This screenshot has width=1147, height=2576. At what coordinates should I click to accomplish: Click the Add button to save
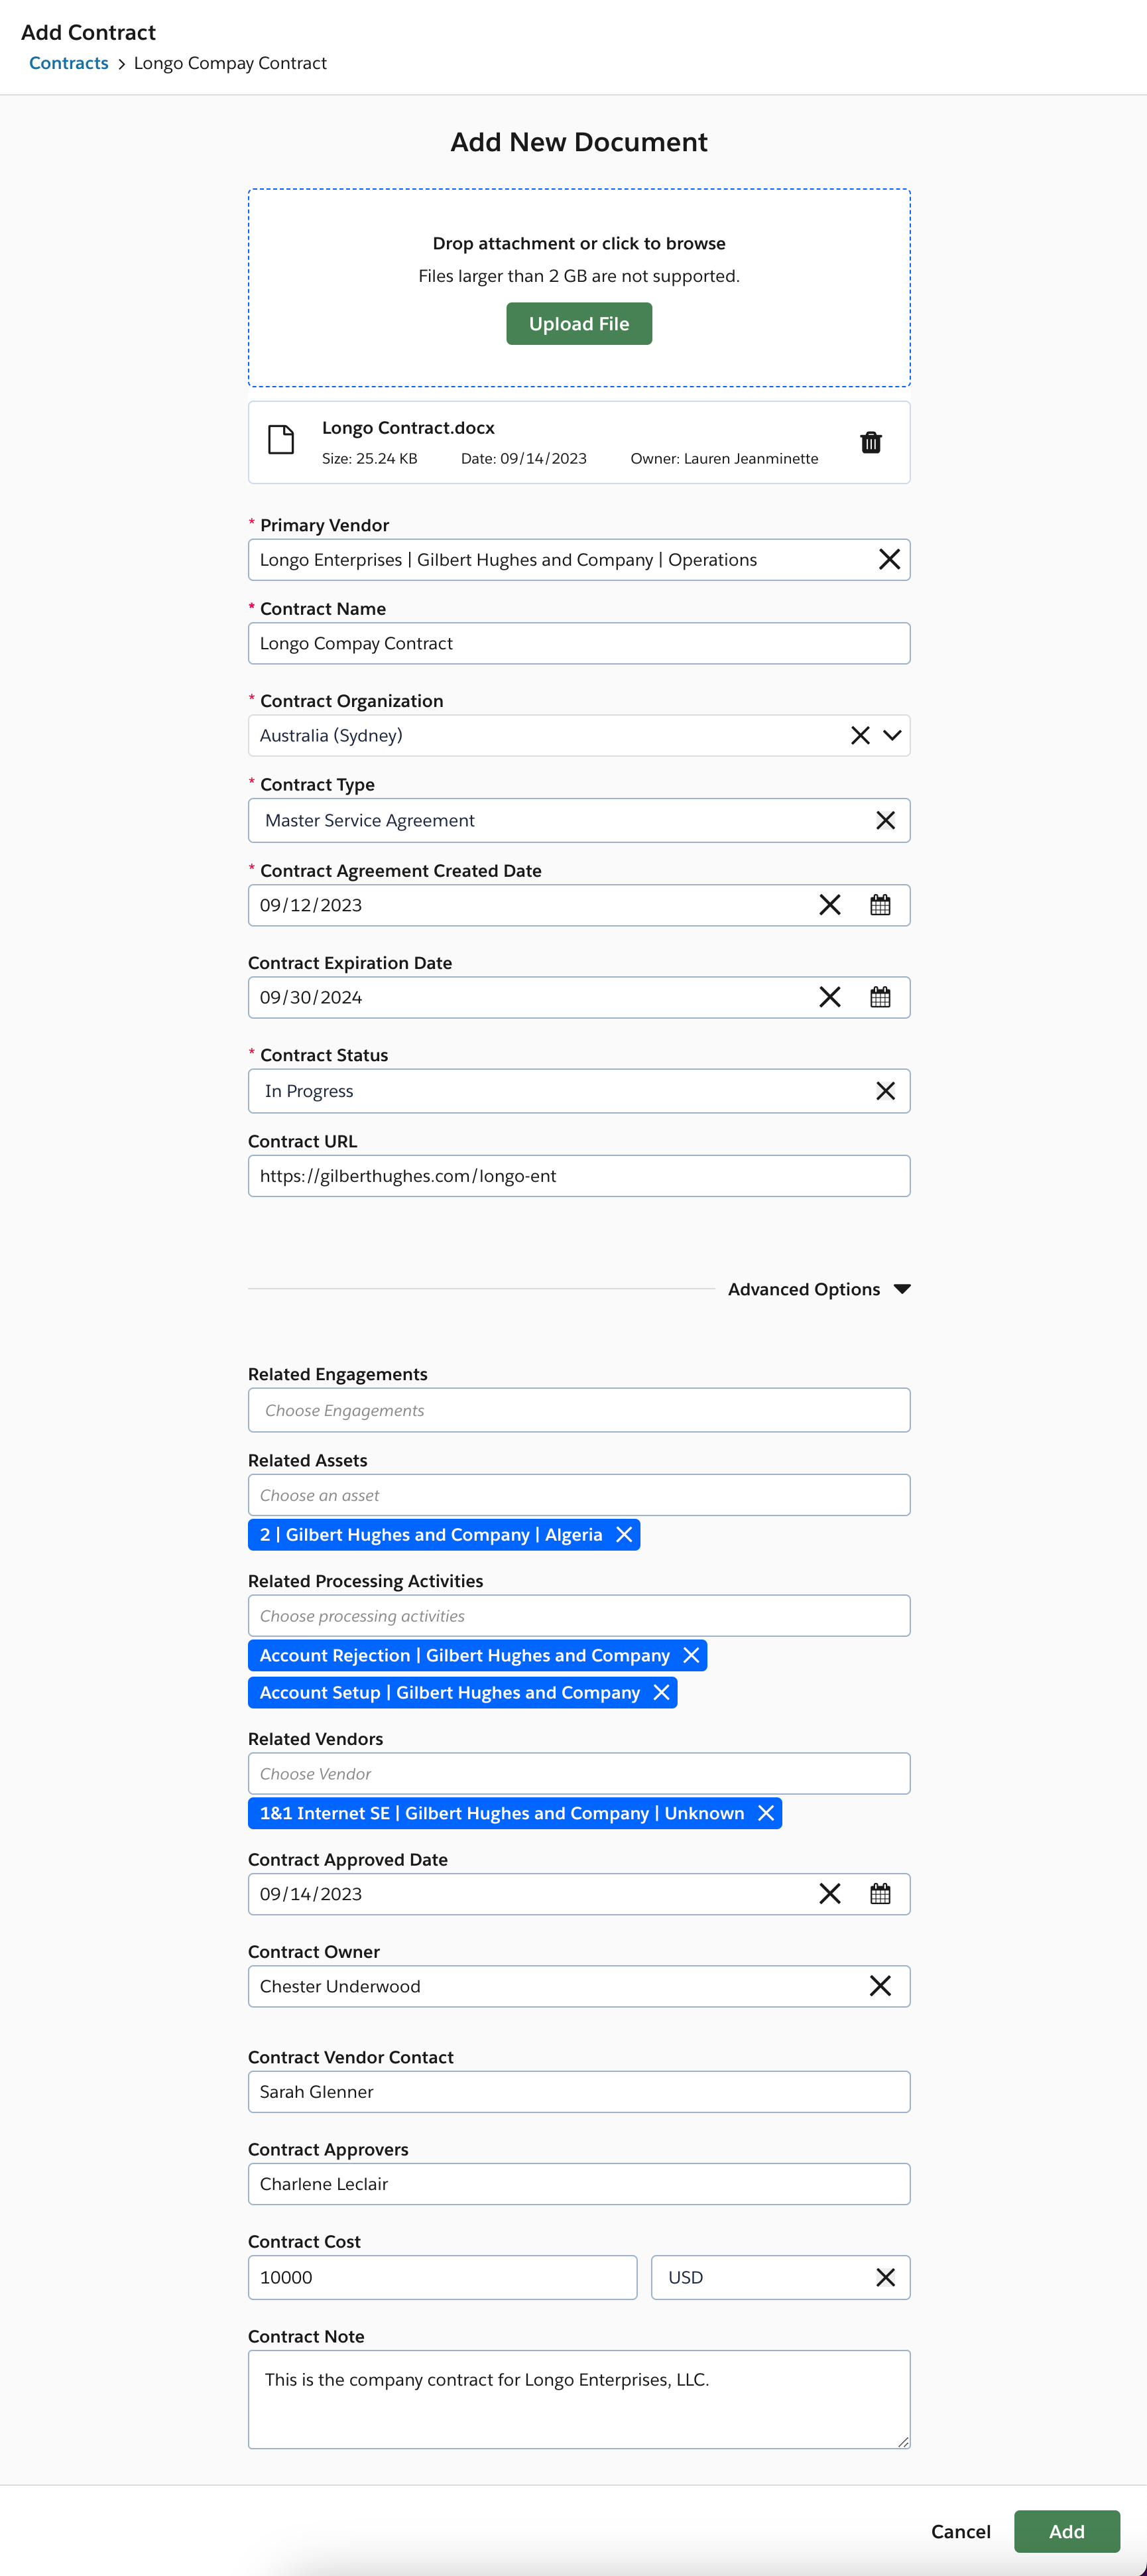tap(1067, 2531)
